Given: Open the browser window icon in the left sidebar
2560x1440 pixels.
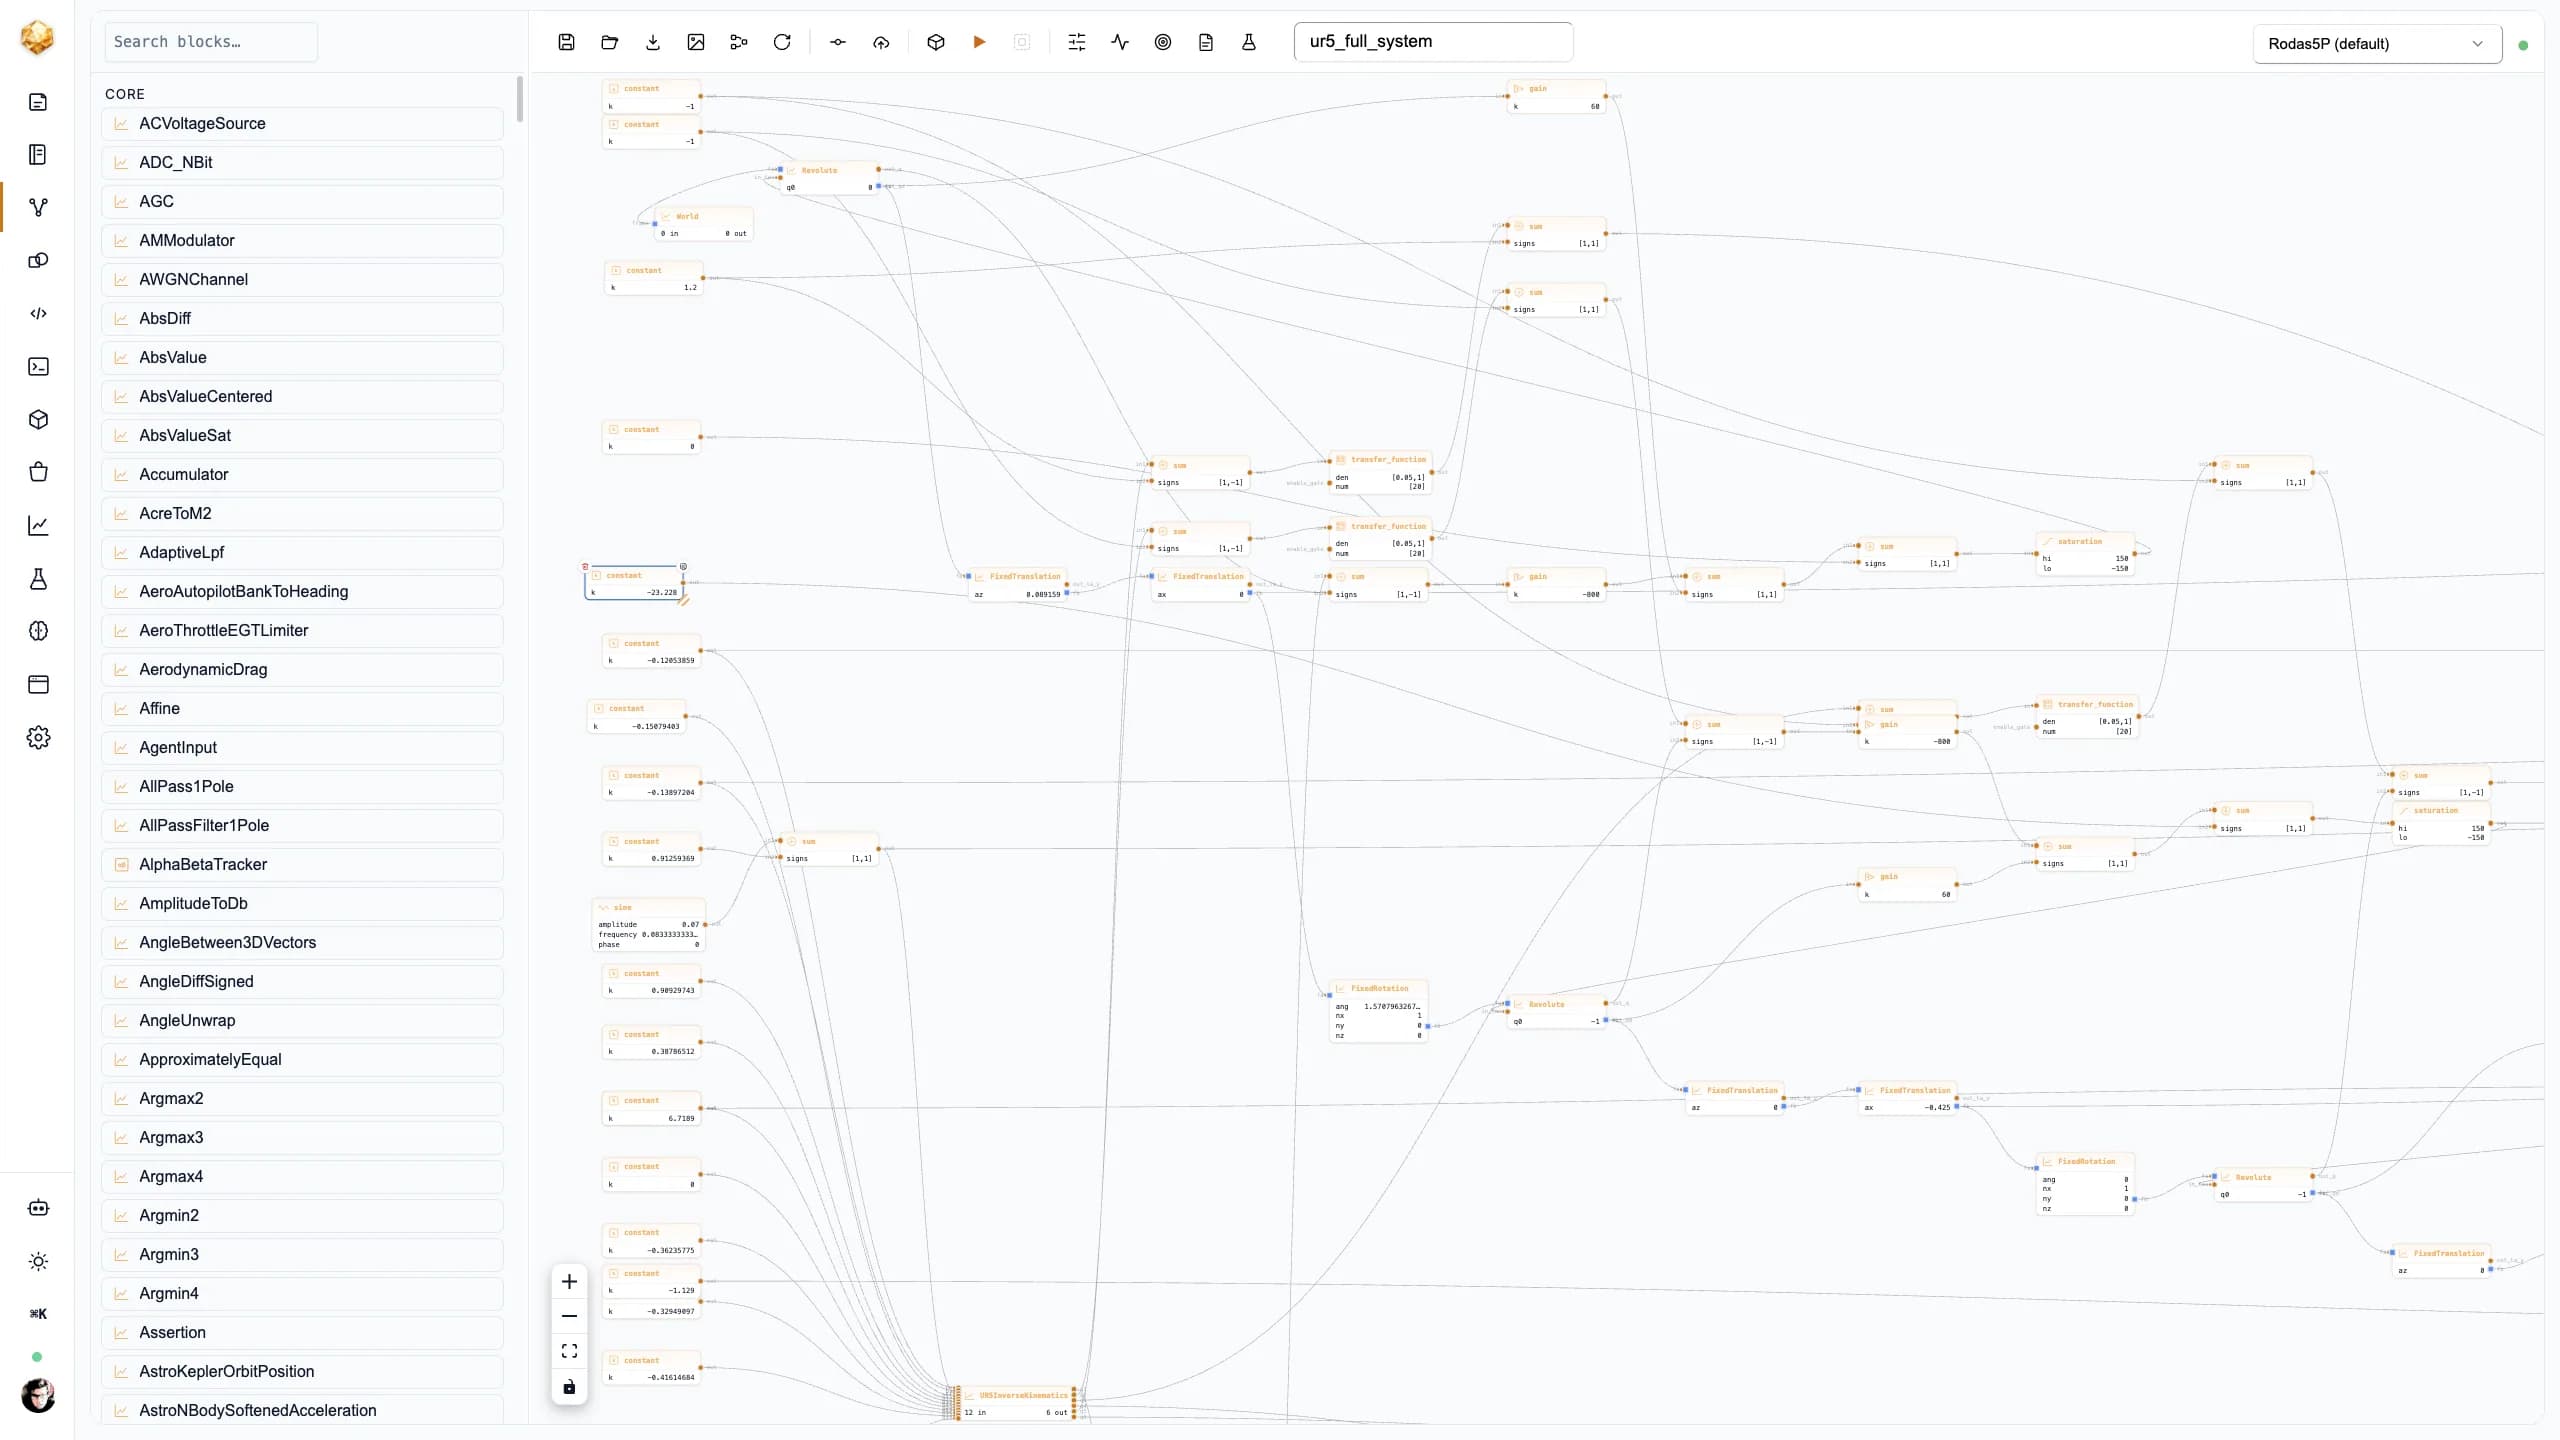Looking at the screenshot, I should 38,684.
